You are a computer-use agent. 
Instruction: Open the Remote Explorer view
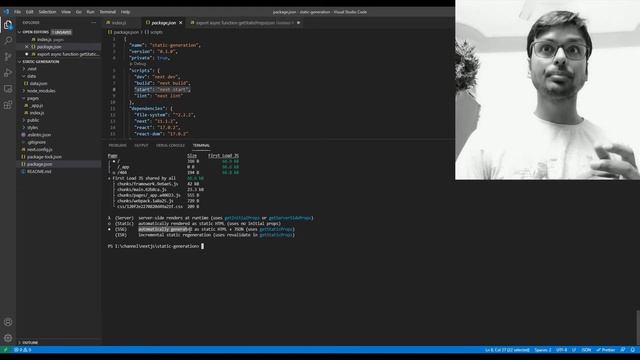tap(8, 89)
